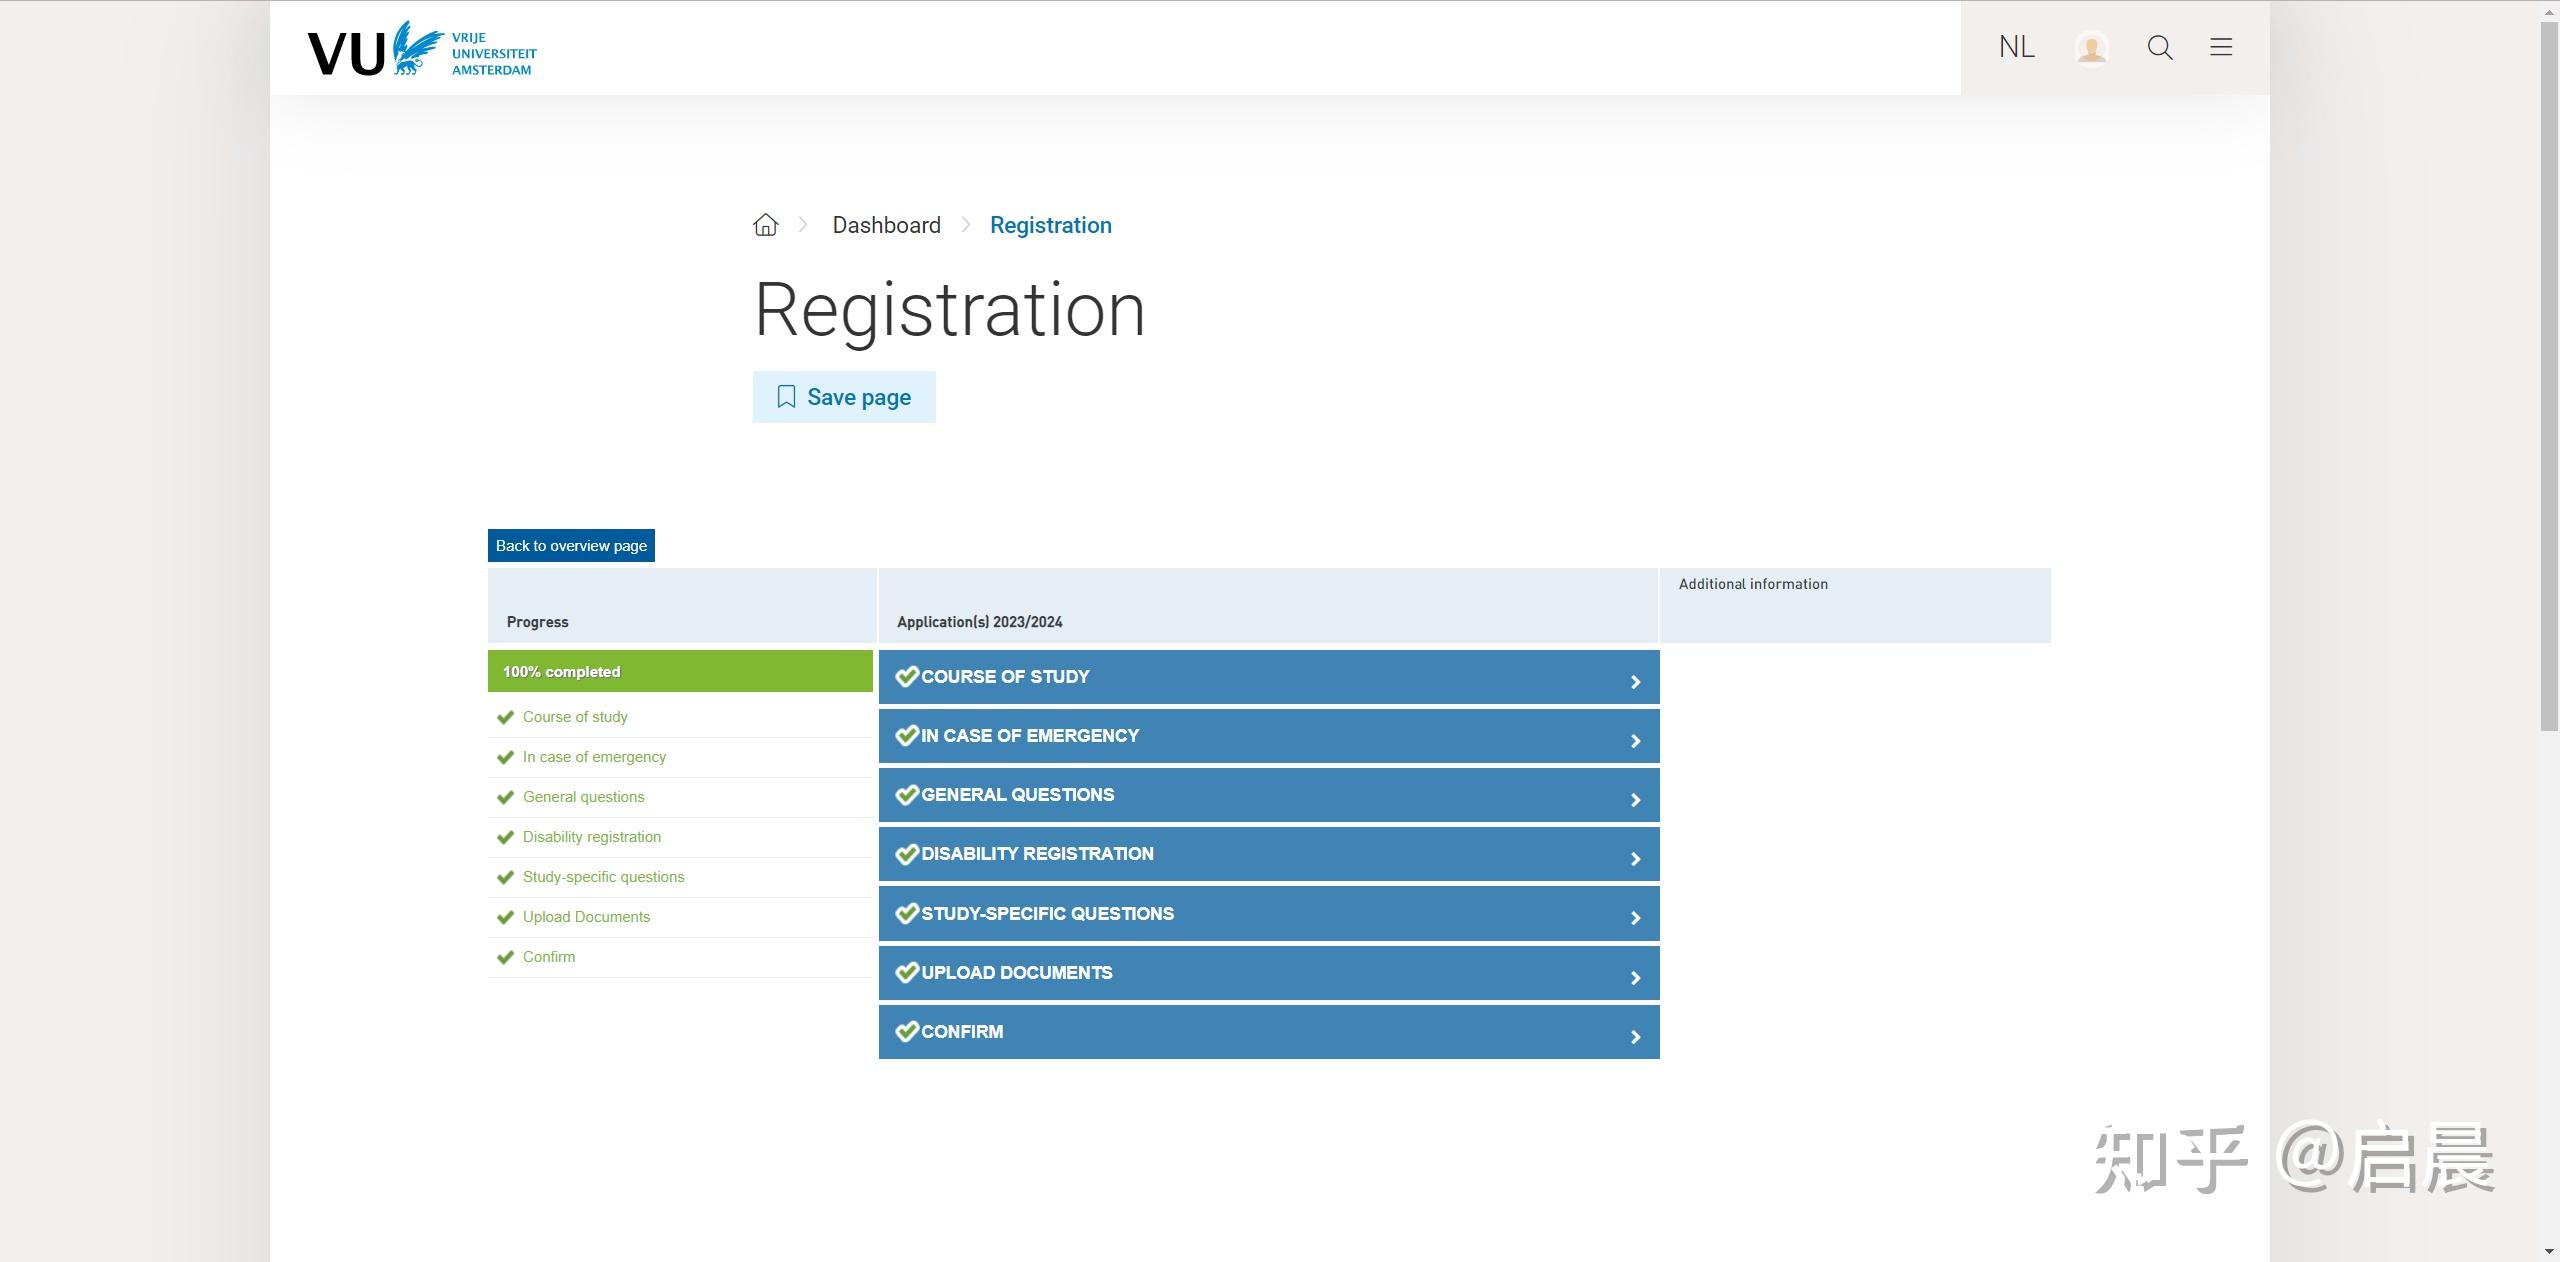The width and height of the screenshot is (2560, 1262).
Task: Switch language to NL
Action: [x=2016, y=48]
